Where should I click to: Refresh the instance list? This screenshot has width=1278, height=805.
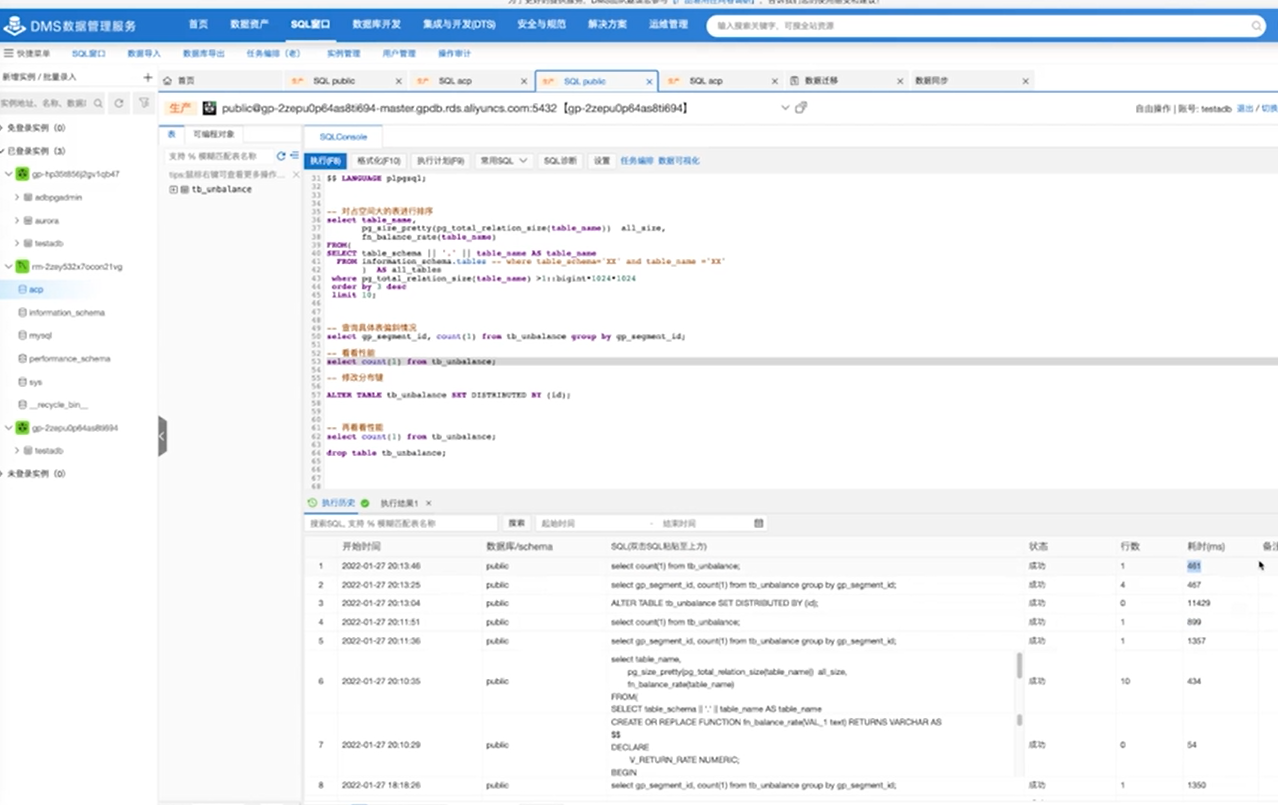point(119,103)
